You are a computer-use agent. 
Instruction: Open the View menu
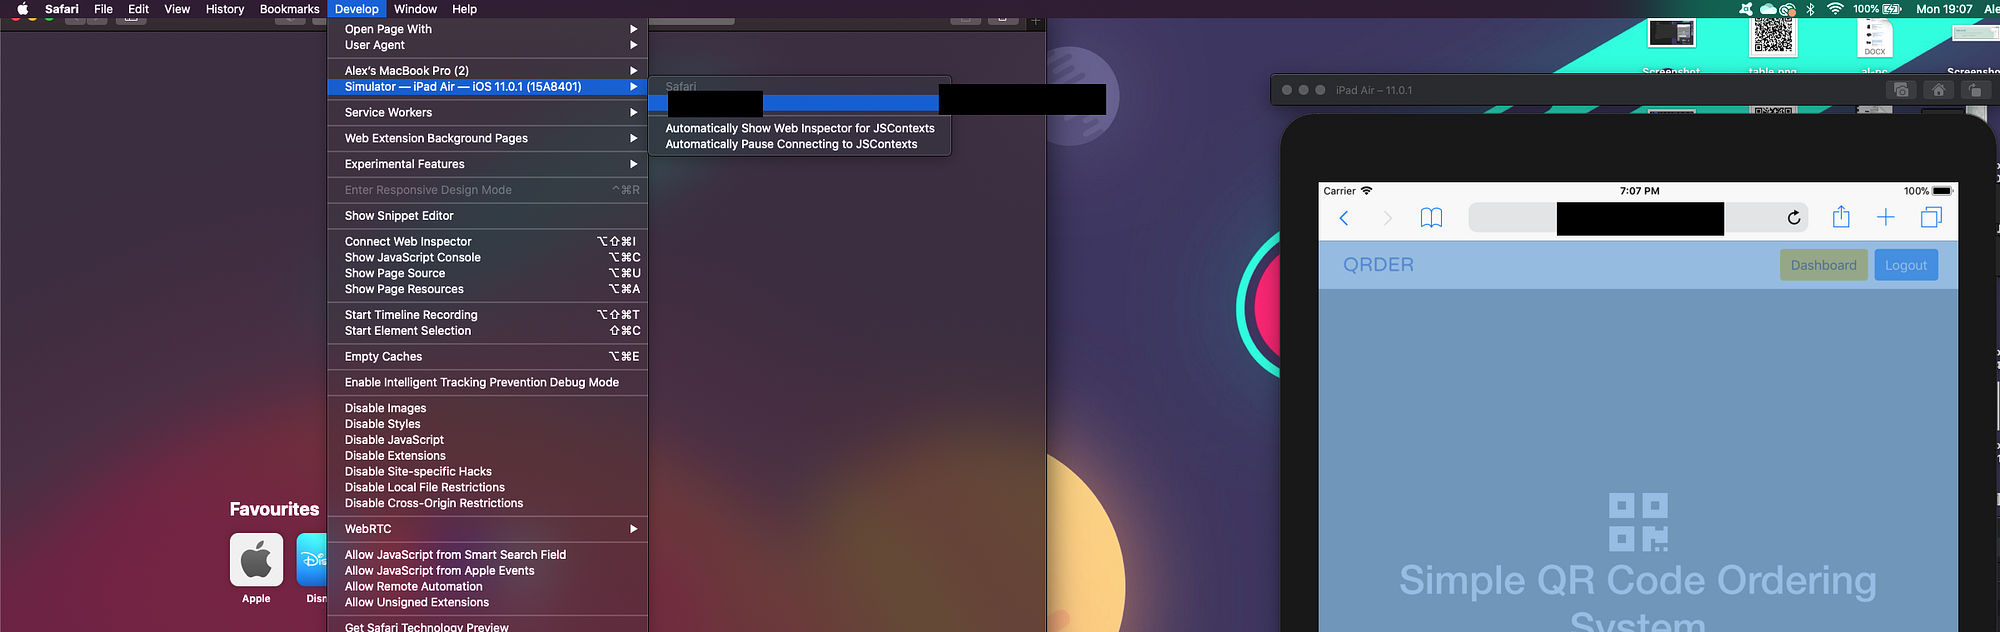(177, 9)
